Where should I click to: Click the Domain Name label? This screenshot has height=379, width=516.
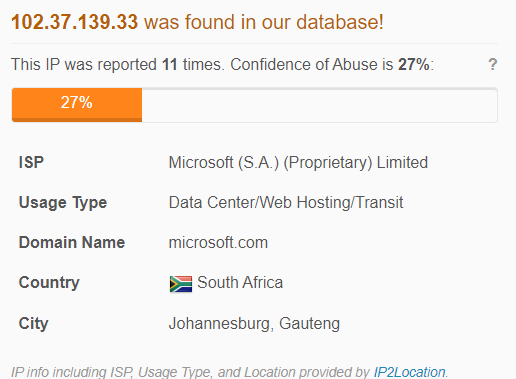[x=72, y=242]
